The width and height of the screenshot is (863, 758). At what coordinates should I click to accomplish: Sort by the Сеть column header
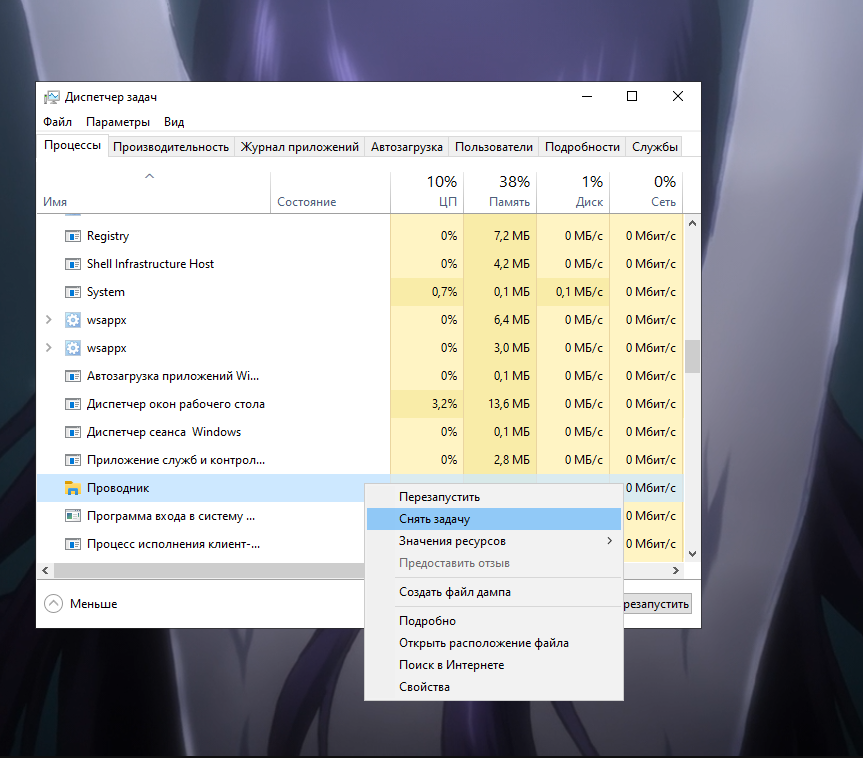pyautogui.click(x=647, y=192)
